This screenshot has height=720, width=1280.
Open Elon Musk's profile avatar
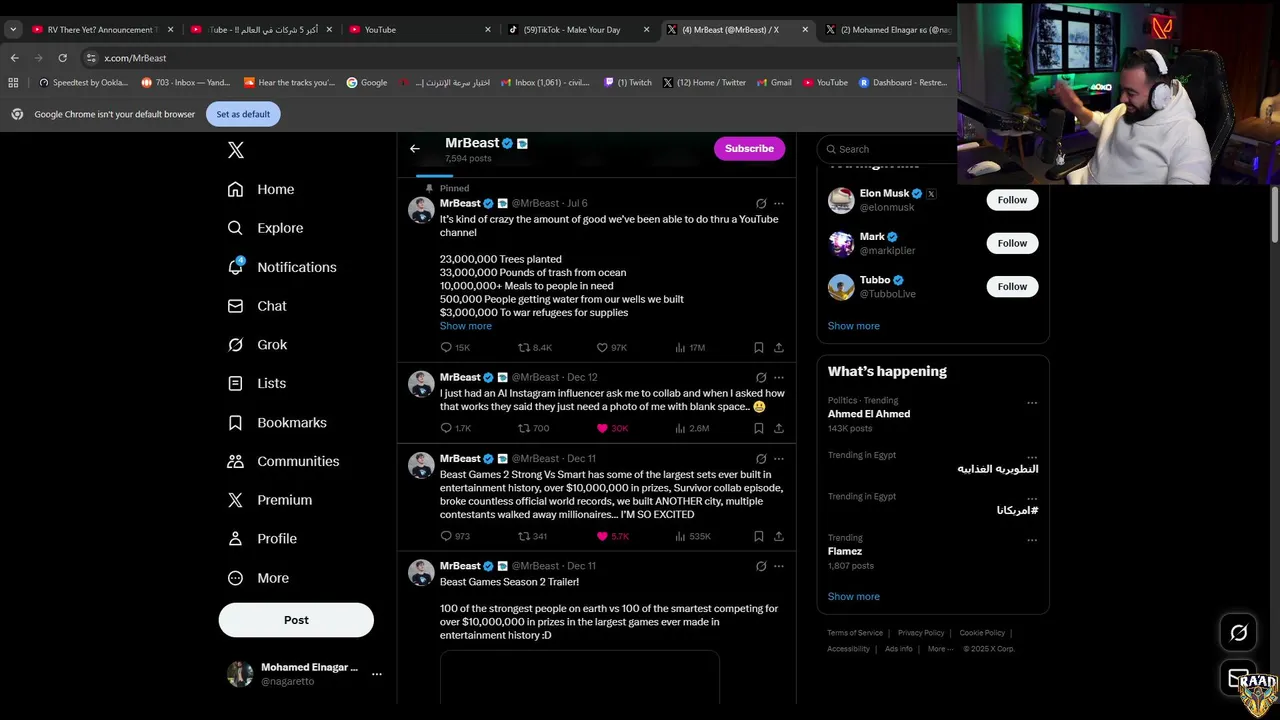point(841,200)
